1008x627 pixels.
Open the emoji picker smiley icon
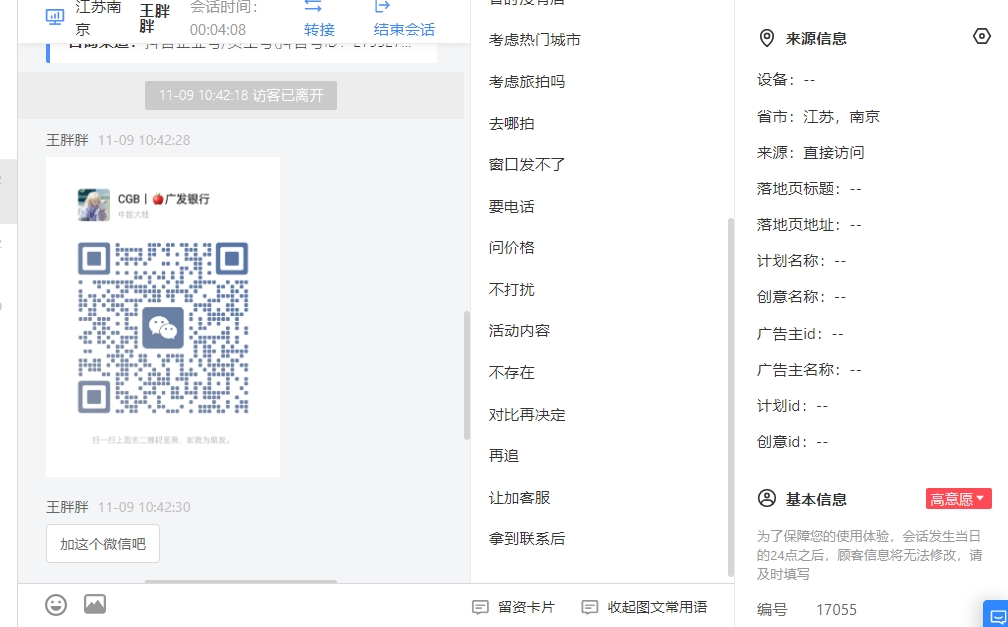(56, 604)
